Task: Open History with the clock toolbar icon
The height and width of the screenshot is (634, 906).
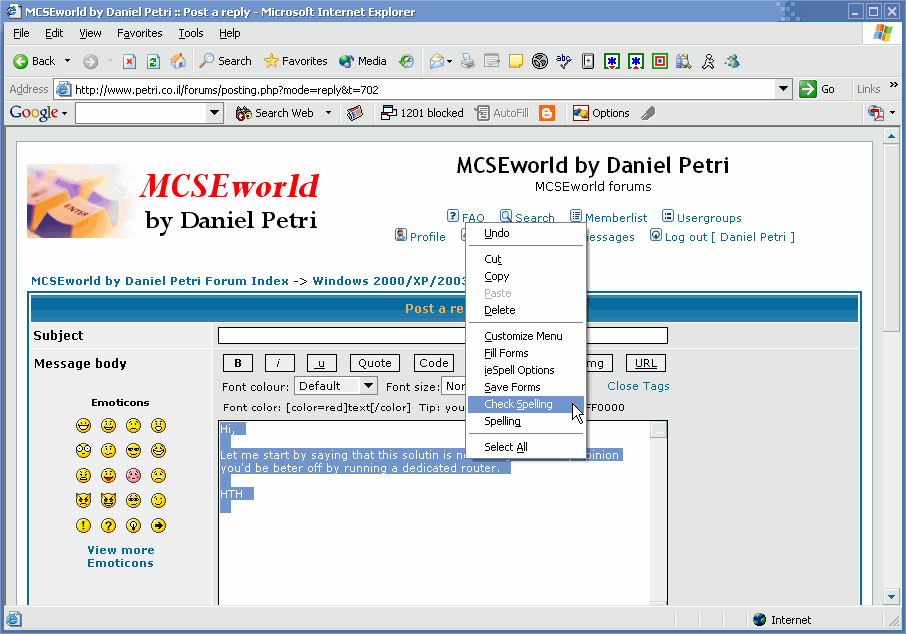Action: pyautogui.click(x=407, y=61)
